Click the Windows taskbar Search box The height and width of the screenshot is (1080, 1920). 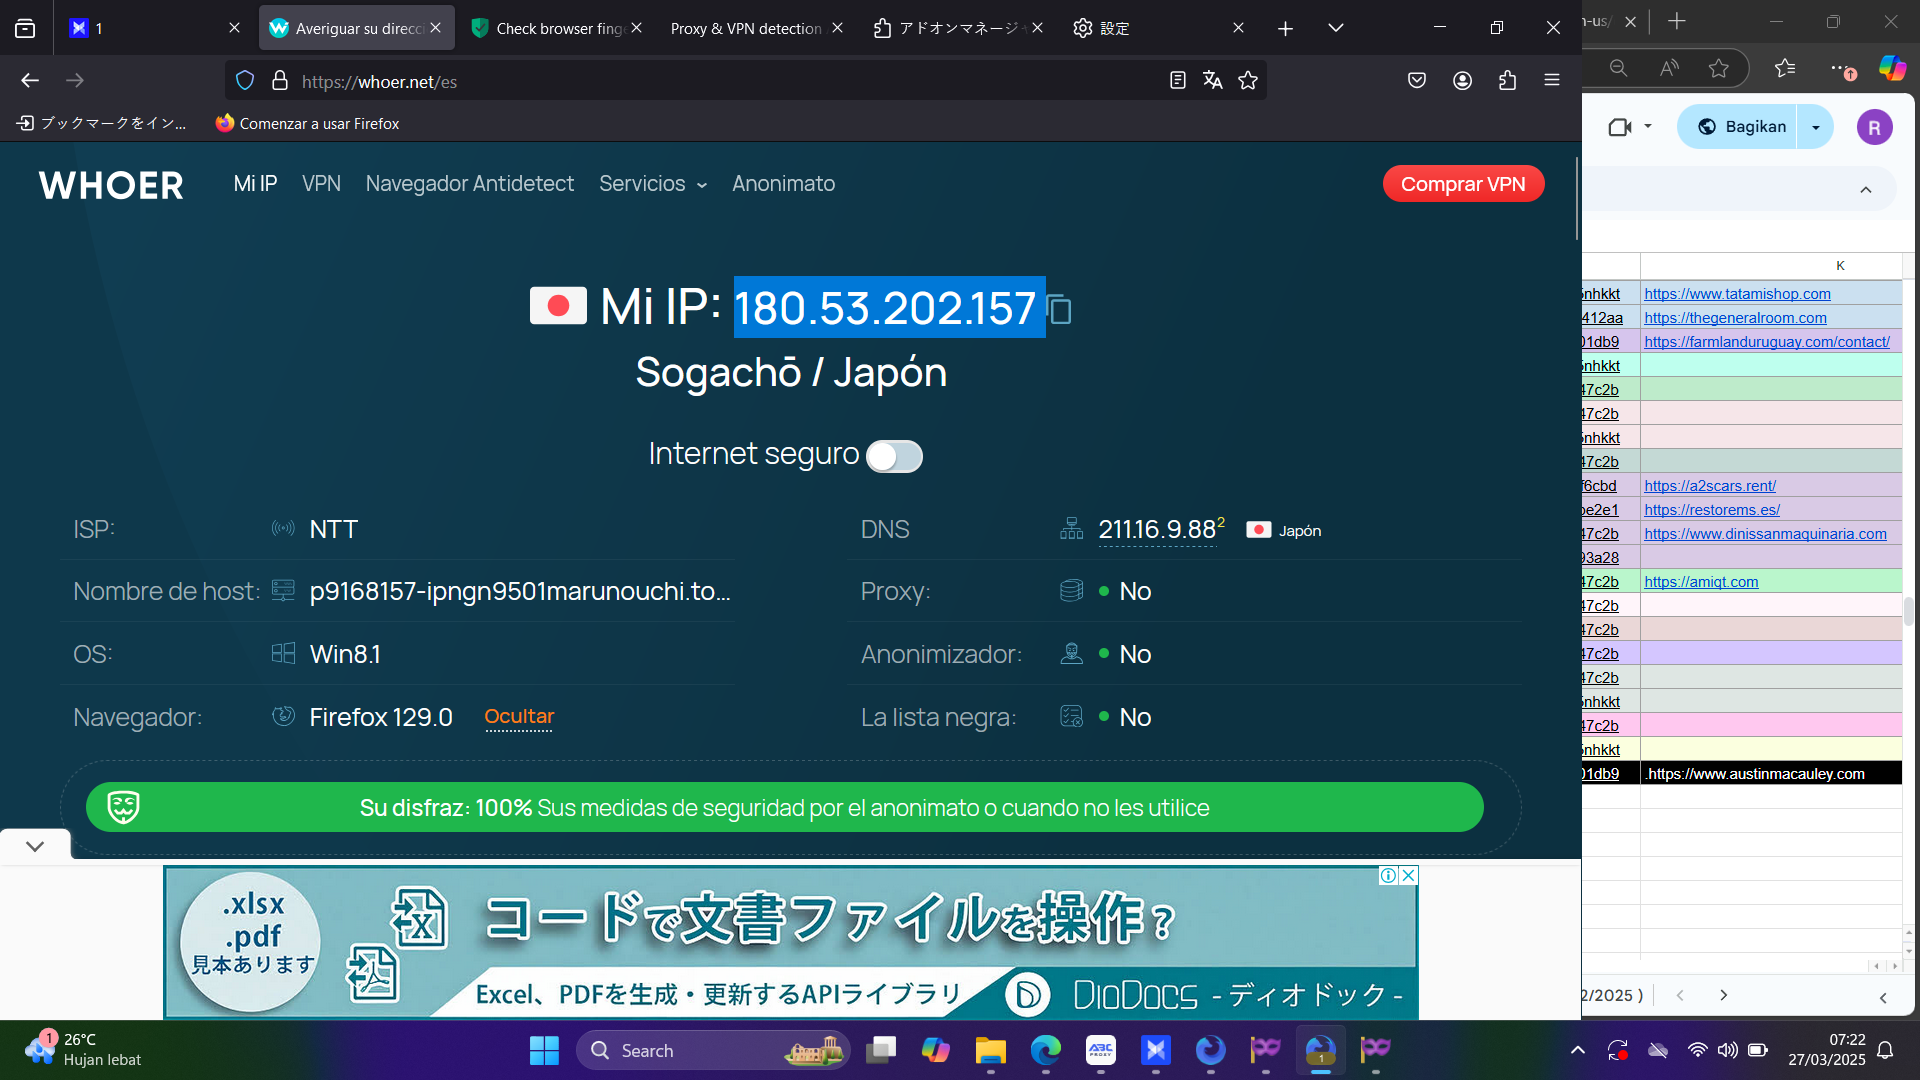click(712, 1051)
